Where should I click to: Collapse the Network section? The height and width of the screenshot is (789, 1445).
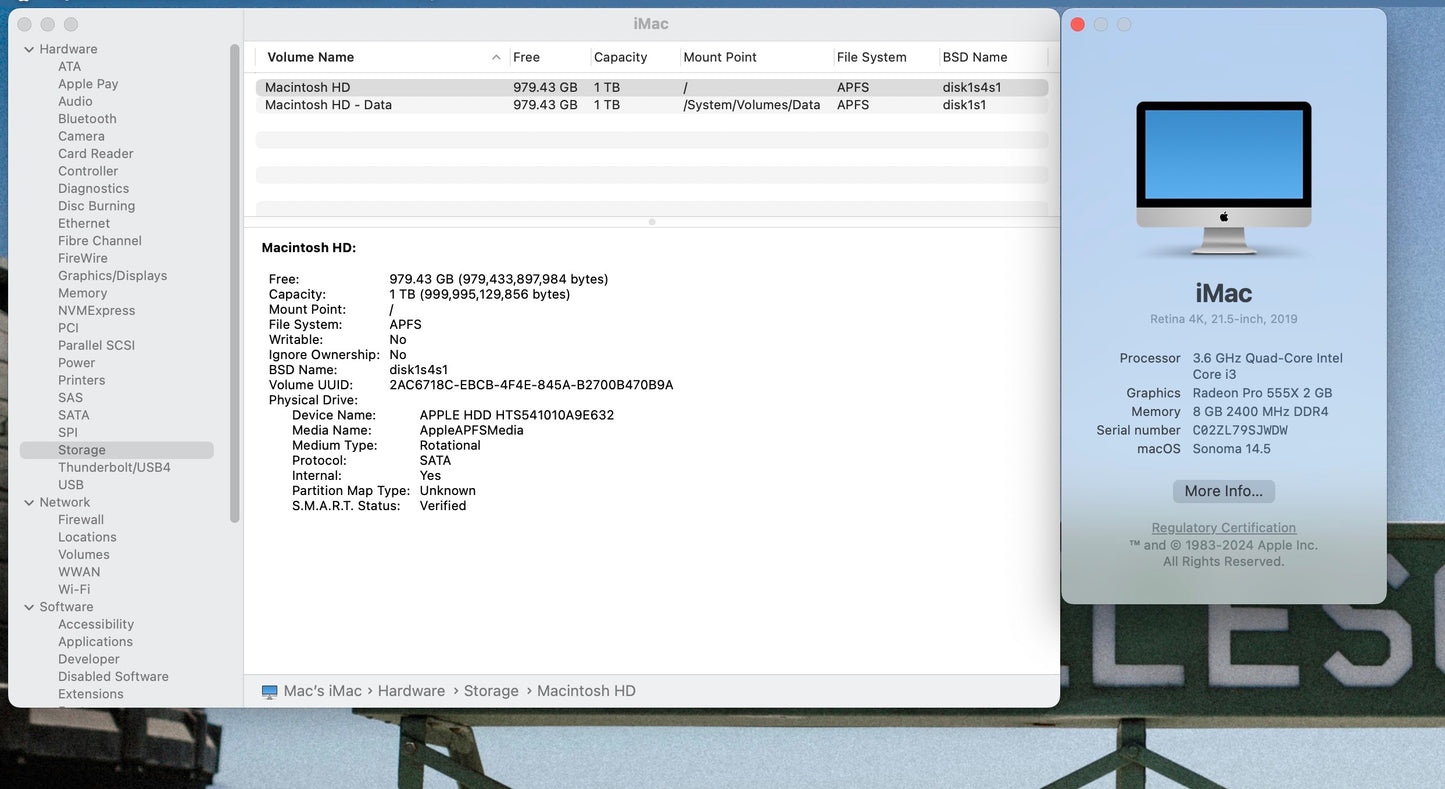click(x=29, y=501)
